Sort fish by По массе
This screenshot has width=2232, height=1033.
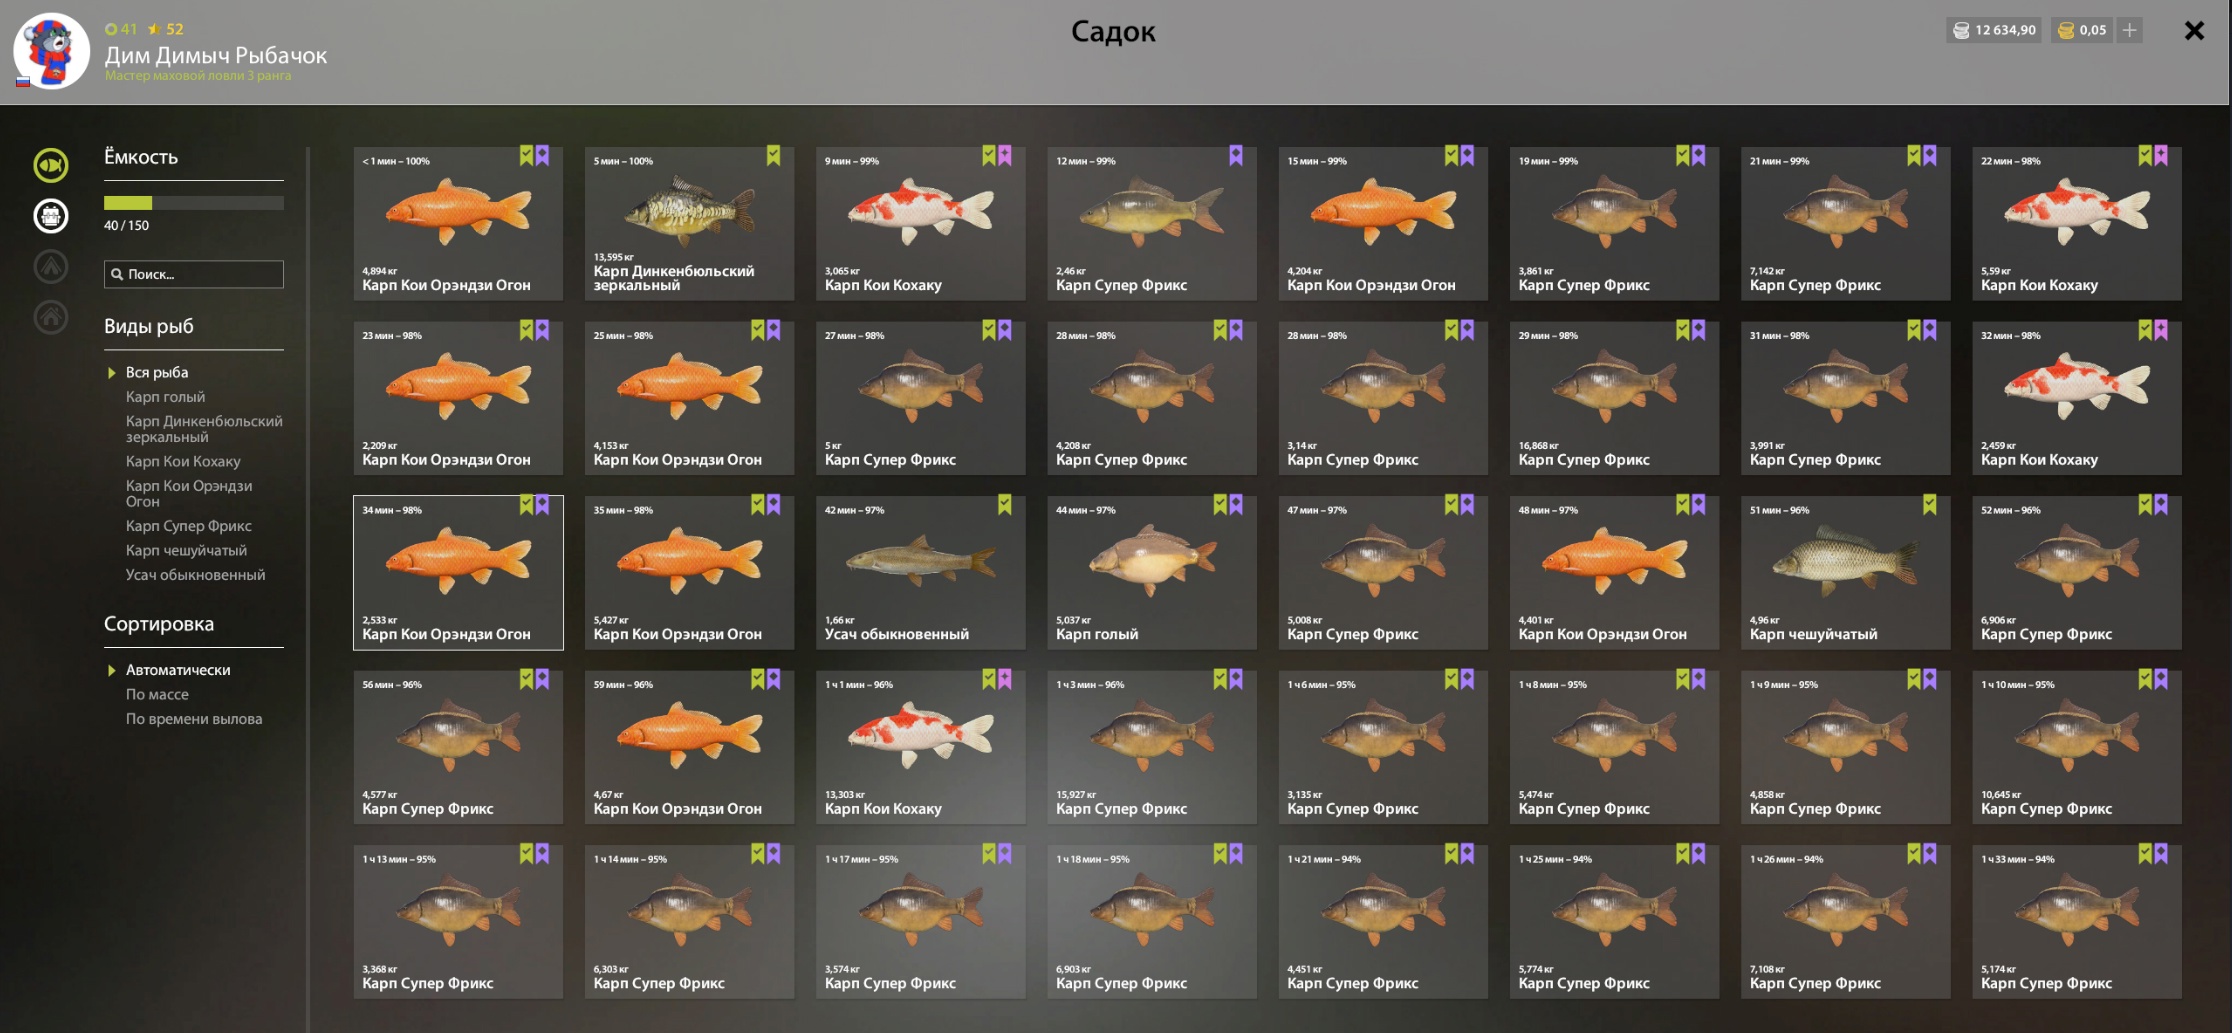(157, 694)
